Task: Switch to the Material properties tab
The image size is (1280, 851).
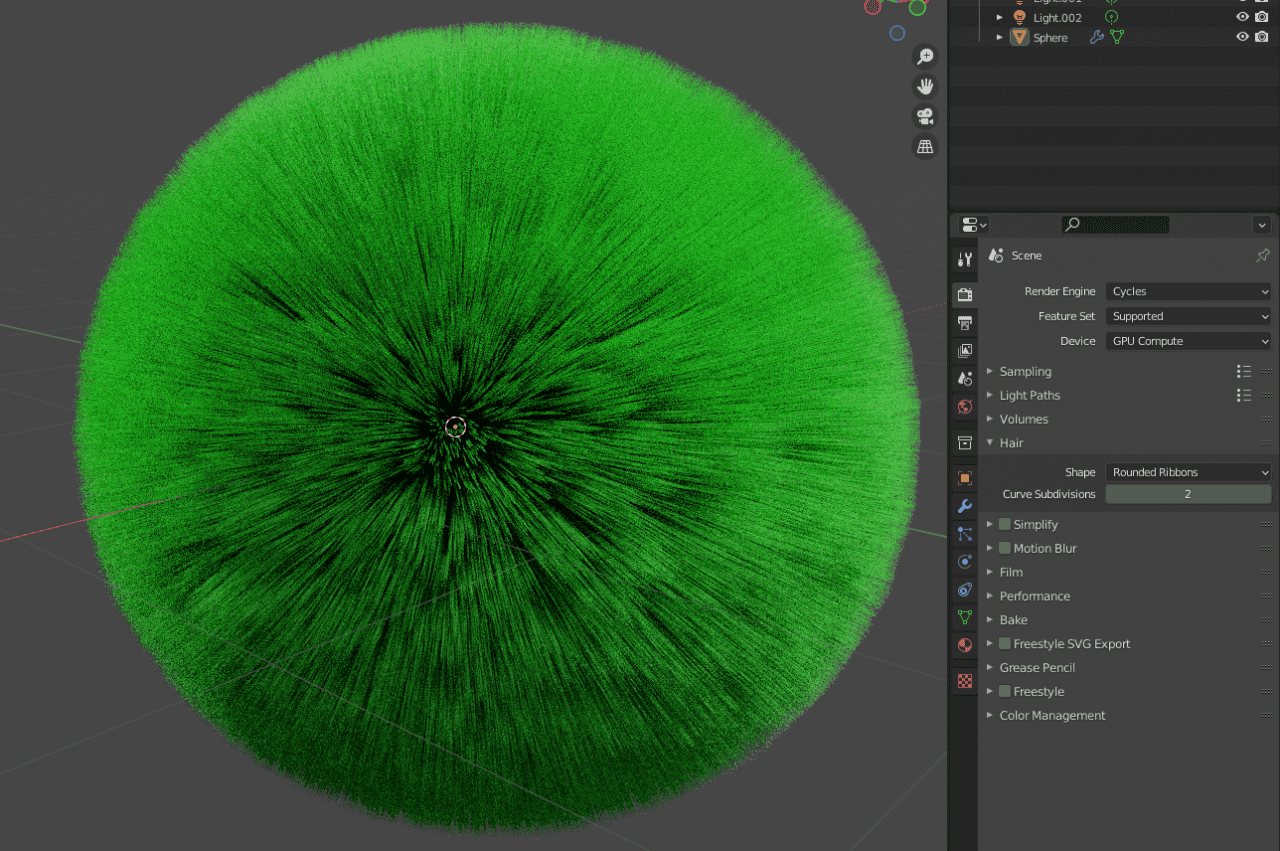Action: (965, 645)
